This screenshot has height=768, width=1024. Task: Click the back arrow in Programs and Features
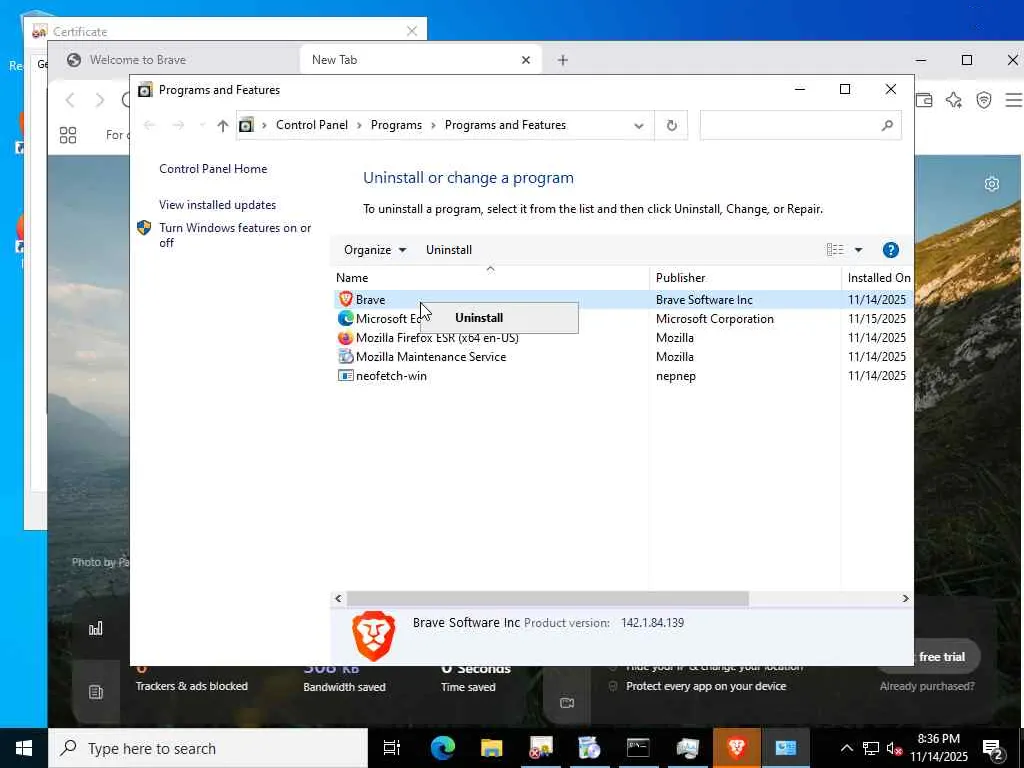tap(149, 125)
